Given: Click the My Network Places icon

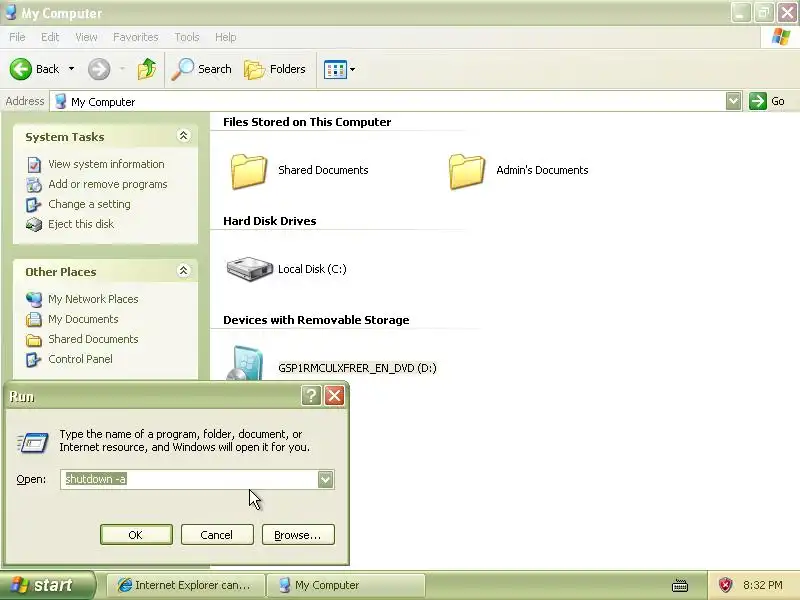Looking at the screenshot, I should pos(34,299).
